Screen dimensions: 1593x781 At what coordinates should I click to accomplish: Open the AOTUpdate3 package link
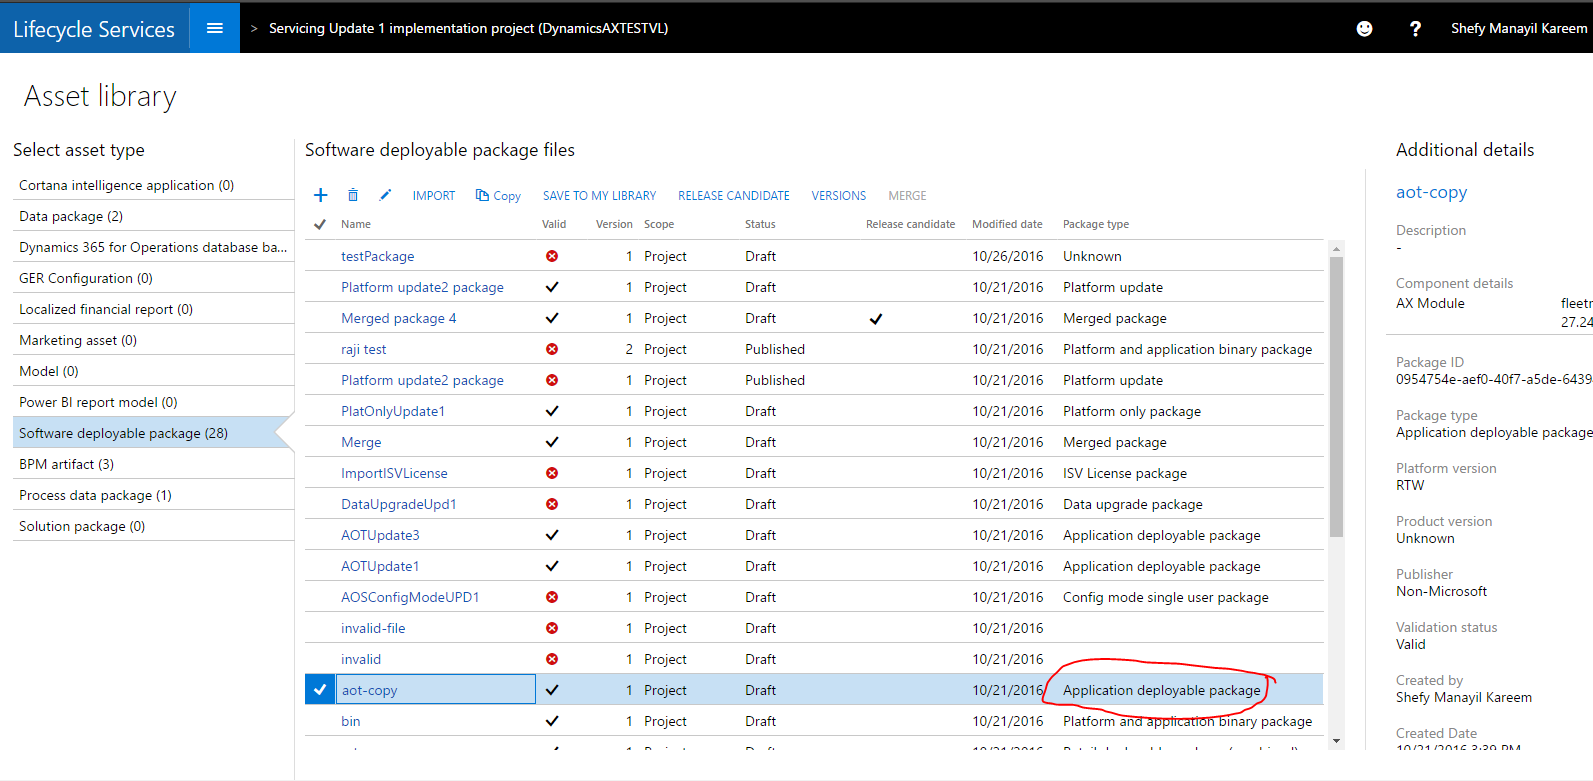(380, 535)
